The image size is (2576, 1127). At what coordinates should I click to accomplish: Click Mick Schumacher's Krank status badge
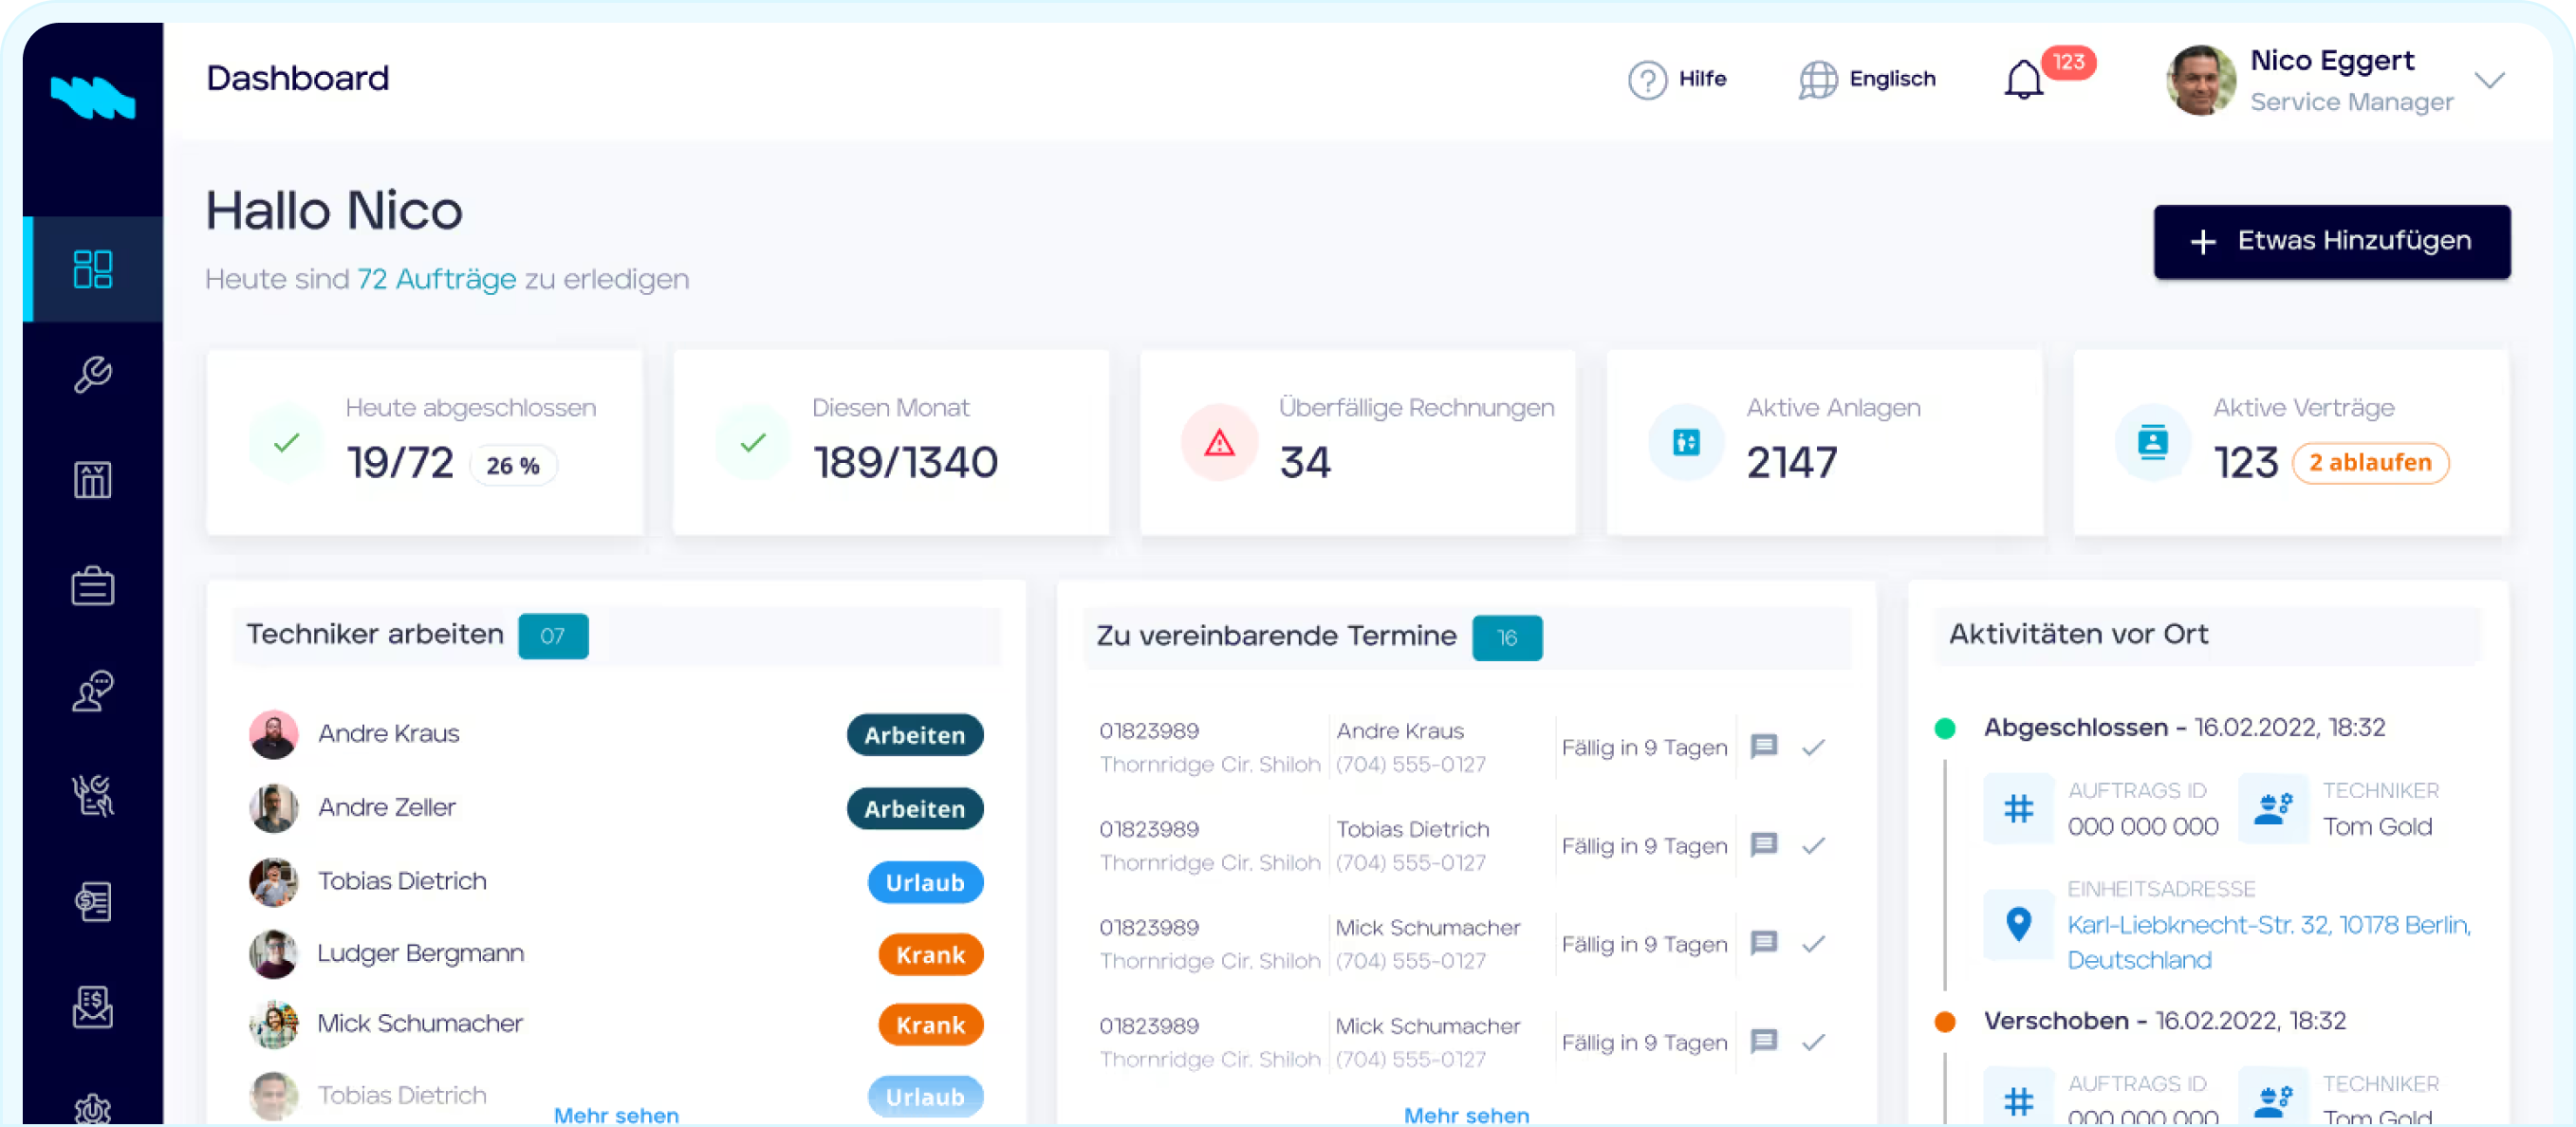point(930,1025)
